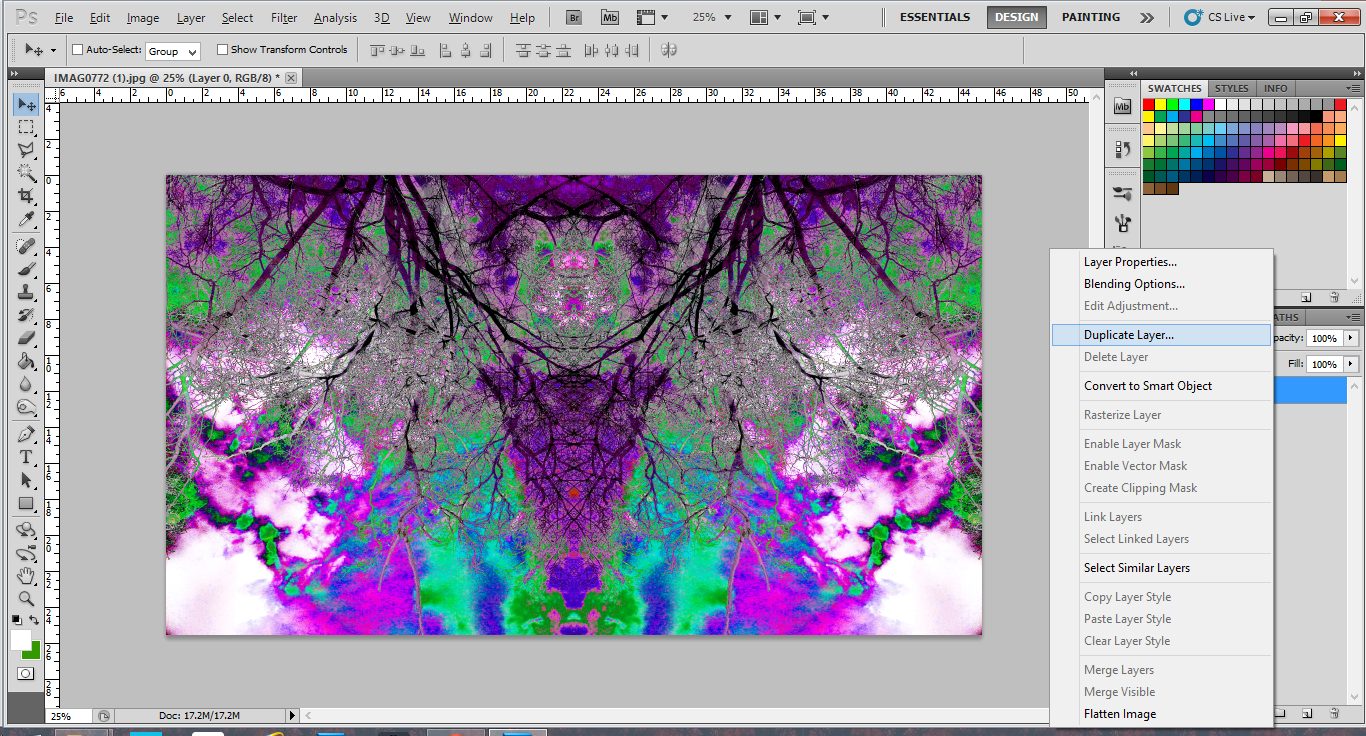This screenshot has height=736, width=1366.
Task: Select the Magic Wand tool
Action: (x=26, y=173)
